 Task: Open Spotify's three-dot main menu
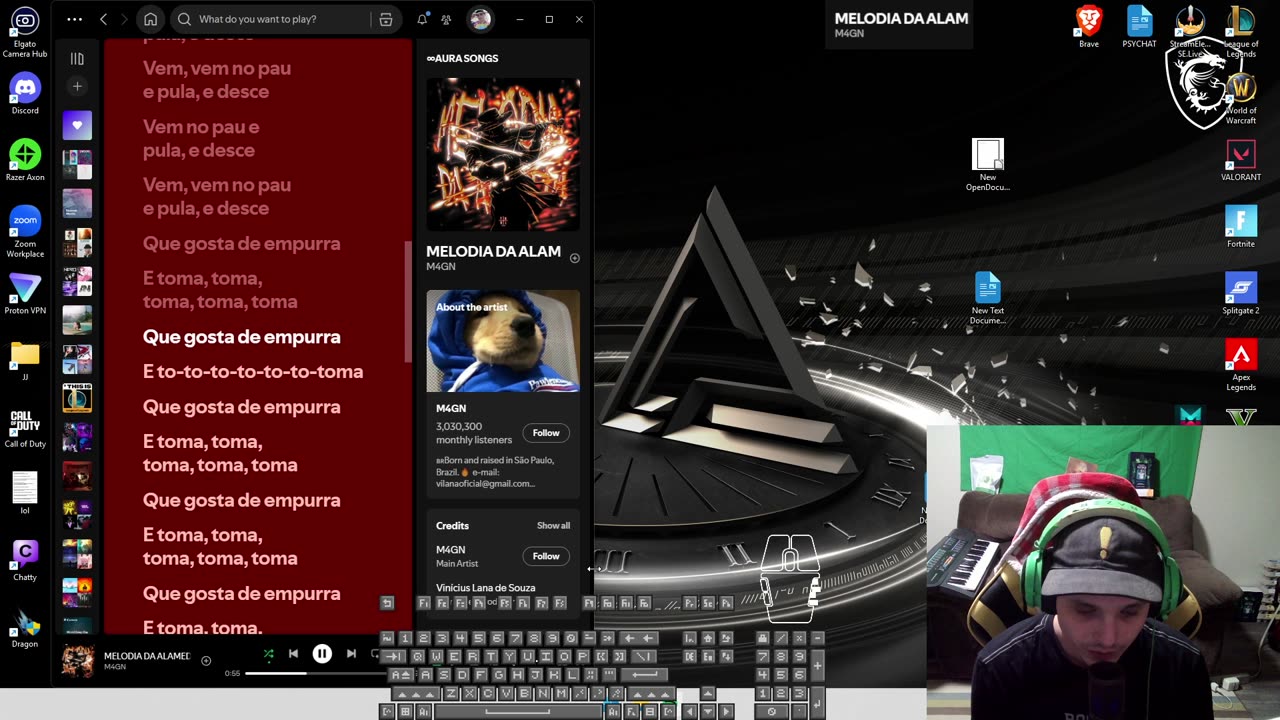[x=75, y=19]
